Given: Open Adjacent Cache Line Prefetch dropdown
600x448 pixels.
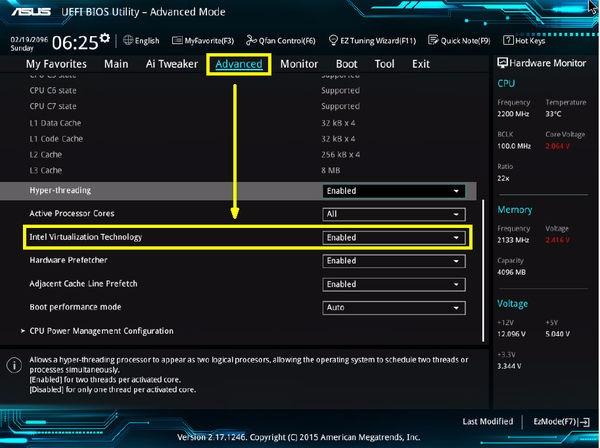Looking at the screenshot, I should click(395, 284).
